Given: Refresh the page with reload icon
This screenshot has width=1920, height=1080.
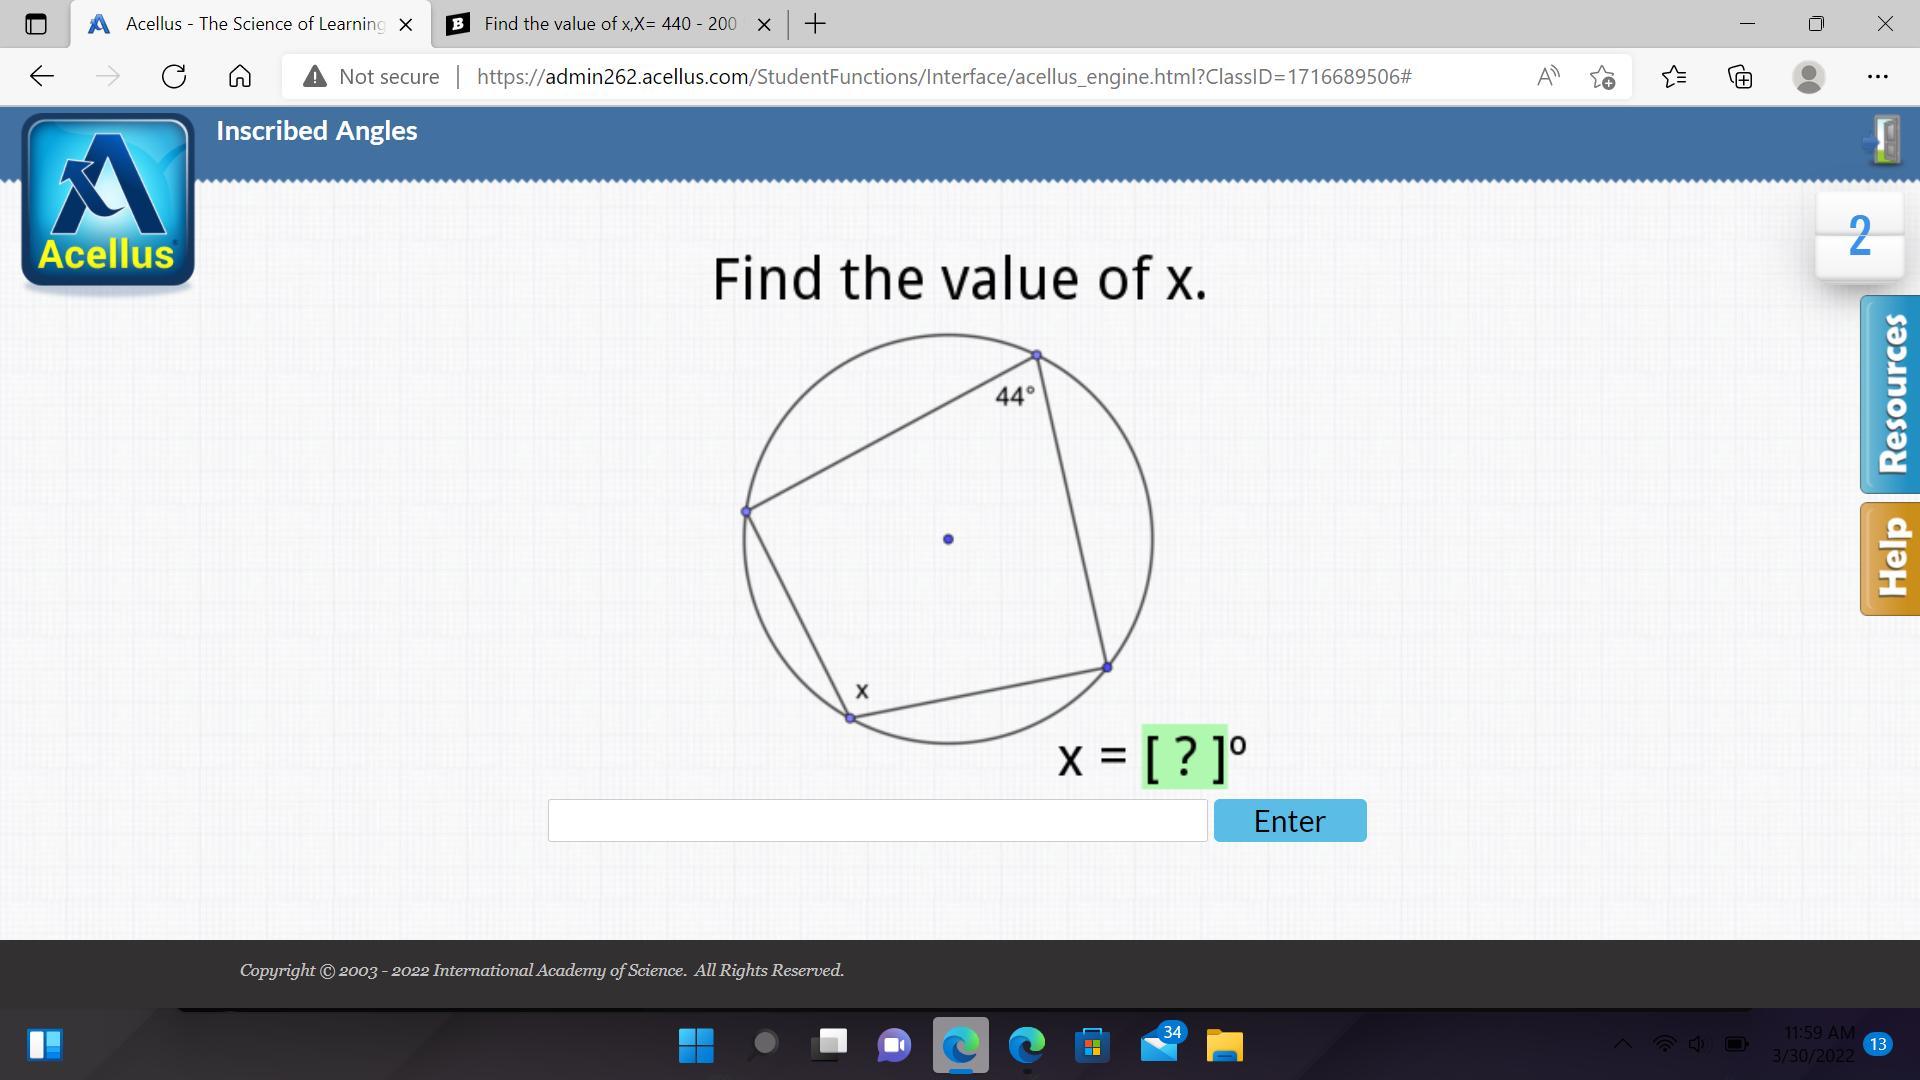Looking at the screenshot, I should 174,77.
